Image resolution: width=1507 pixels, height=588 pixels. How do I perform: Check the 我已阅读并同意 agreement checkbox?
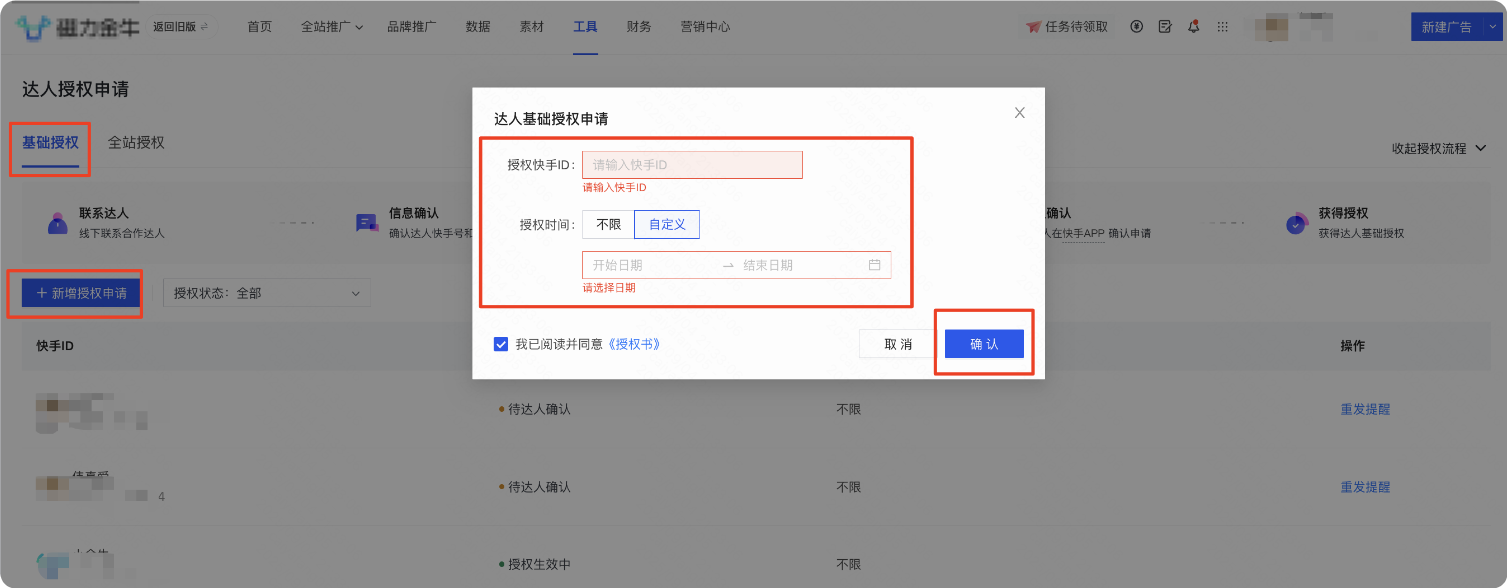[500, 344]
